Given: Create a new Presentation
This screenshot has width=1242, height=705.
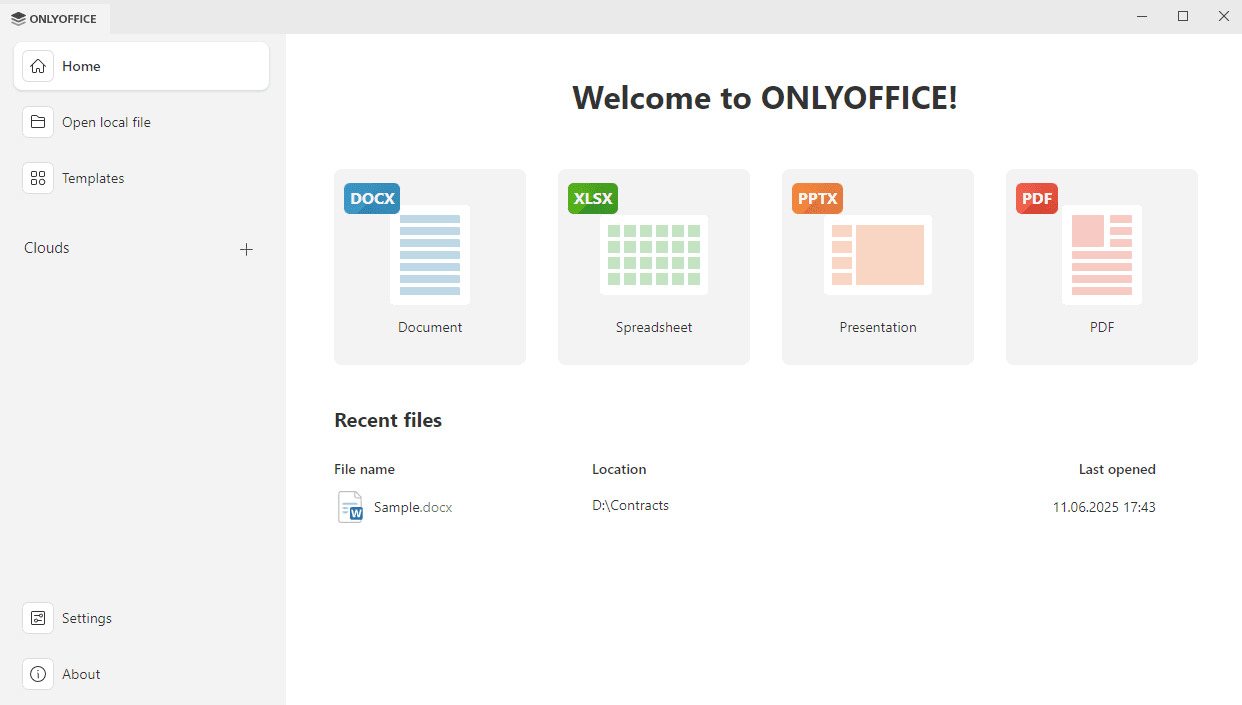Looking at the screenshot, I should coord(878,266).
